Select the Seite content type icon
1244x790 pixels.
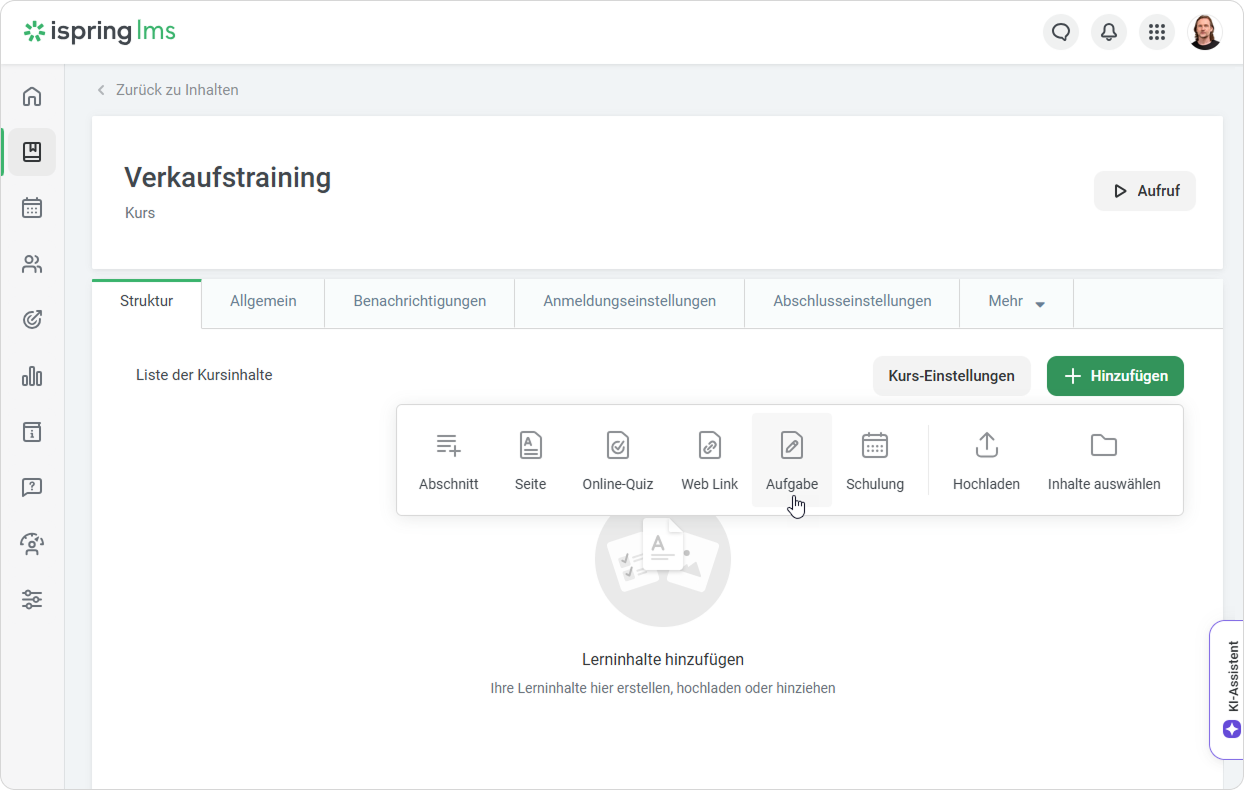click(530, 446)
